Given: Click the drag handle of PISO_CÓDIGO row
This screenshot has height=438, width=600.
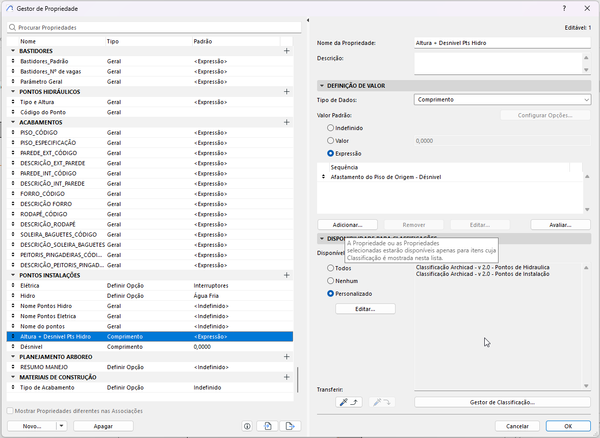Looking at the screenshot, I should [x=13, y=132].
